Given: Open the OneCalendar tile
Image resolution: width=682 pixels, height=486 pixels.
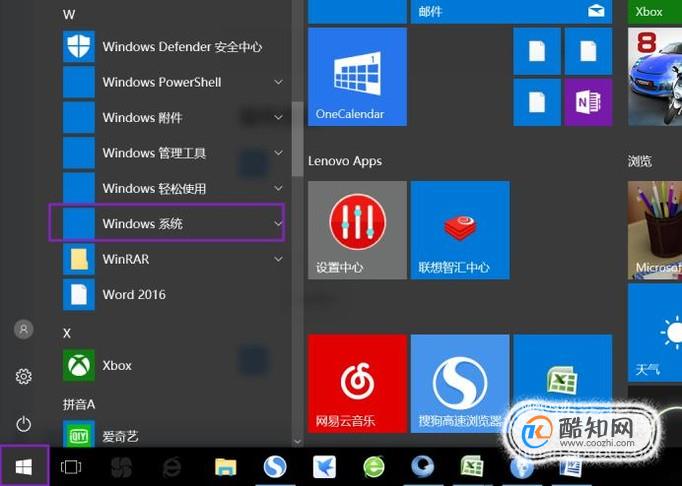Looking at the screenshot, I should pos(357,77).
